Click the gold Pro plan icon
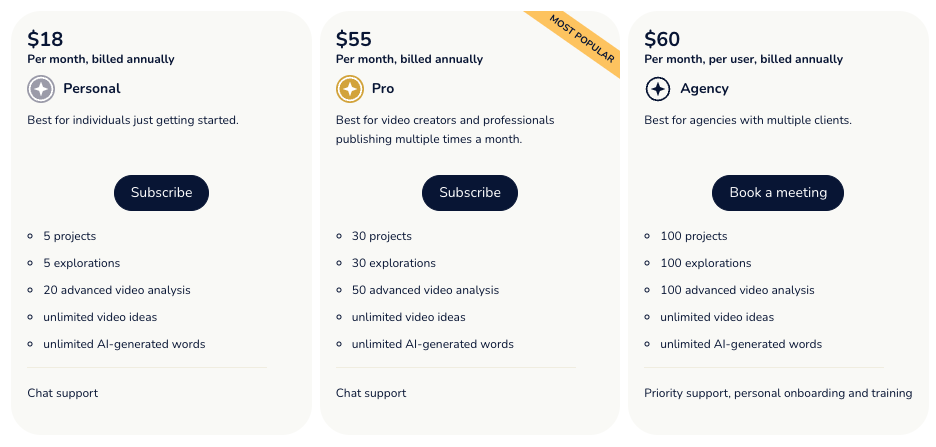 (x=350, y=89)
